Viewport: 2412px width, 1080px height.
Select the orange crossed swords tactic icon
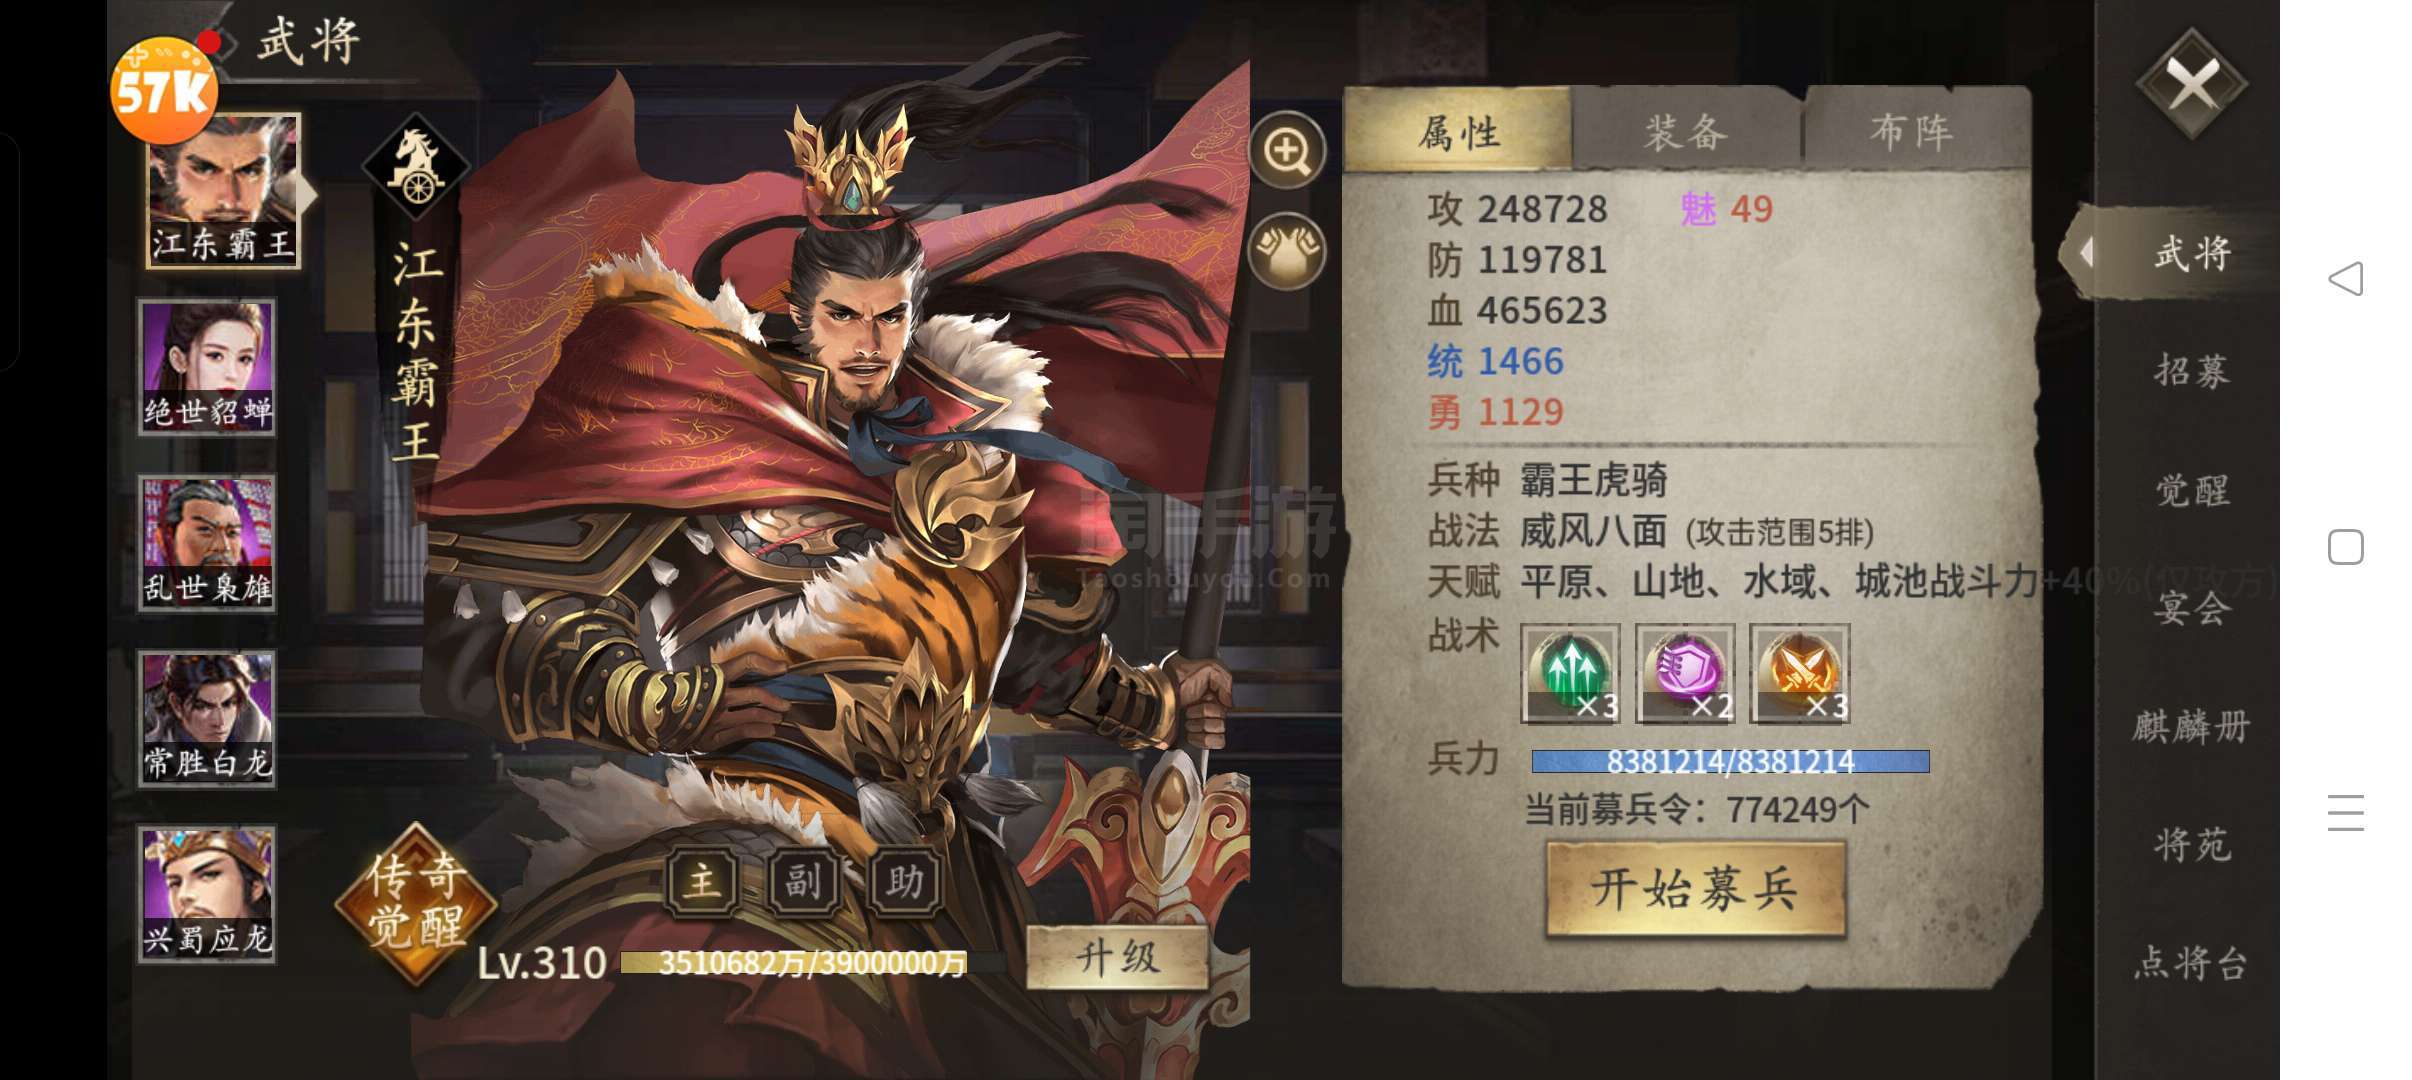point(1800,673)
